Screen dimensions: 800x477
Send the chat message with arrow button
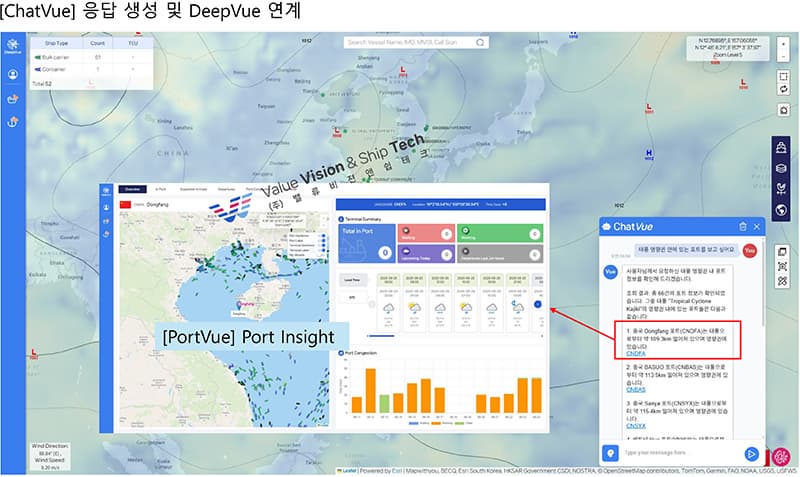(751, 453)
